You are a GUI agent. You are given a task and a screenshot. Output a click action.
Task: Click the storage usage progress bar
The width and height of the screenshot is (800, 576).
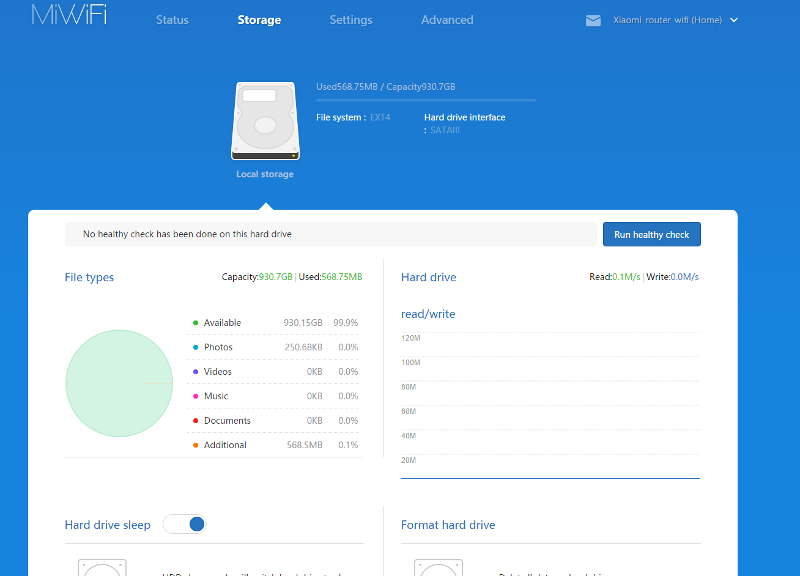(x=426, y=100)
